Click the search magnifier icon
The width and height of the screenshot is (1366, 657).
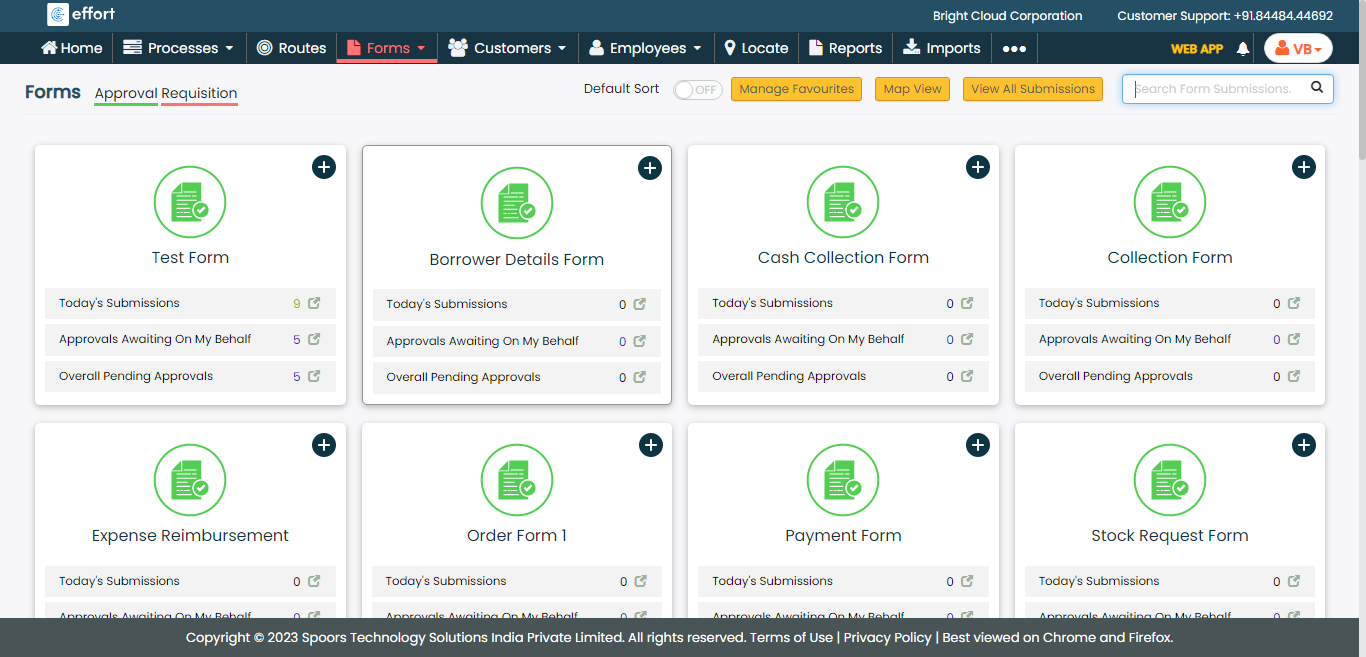click(x=1317, y=88)
